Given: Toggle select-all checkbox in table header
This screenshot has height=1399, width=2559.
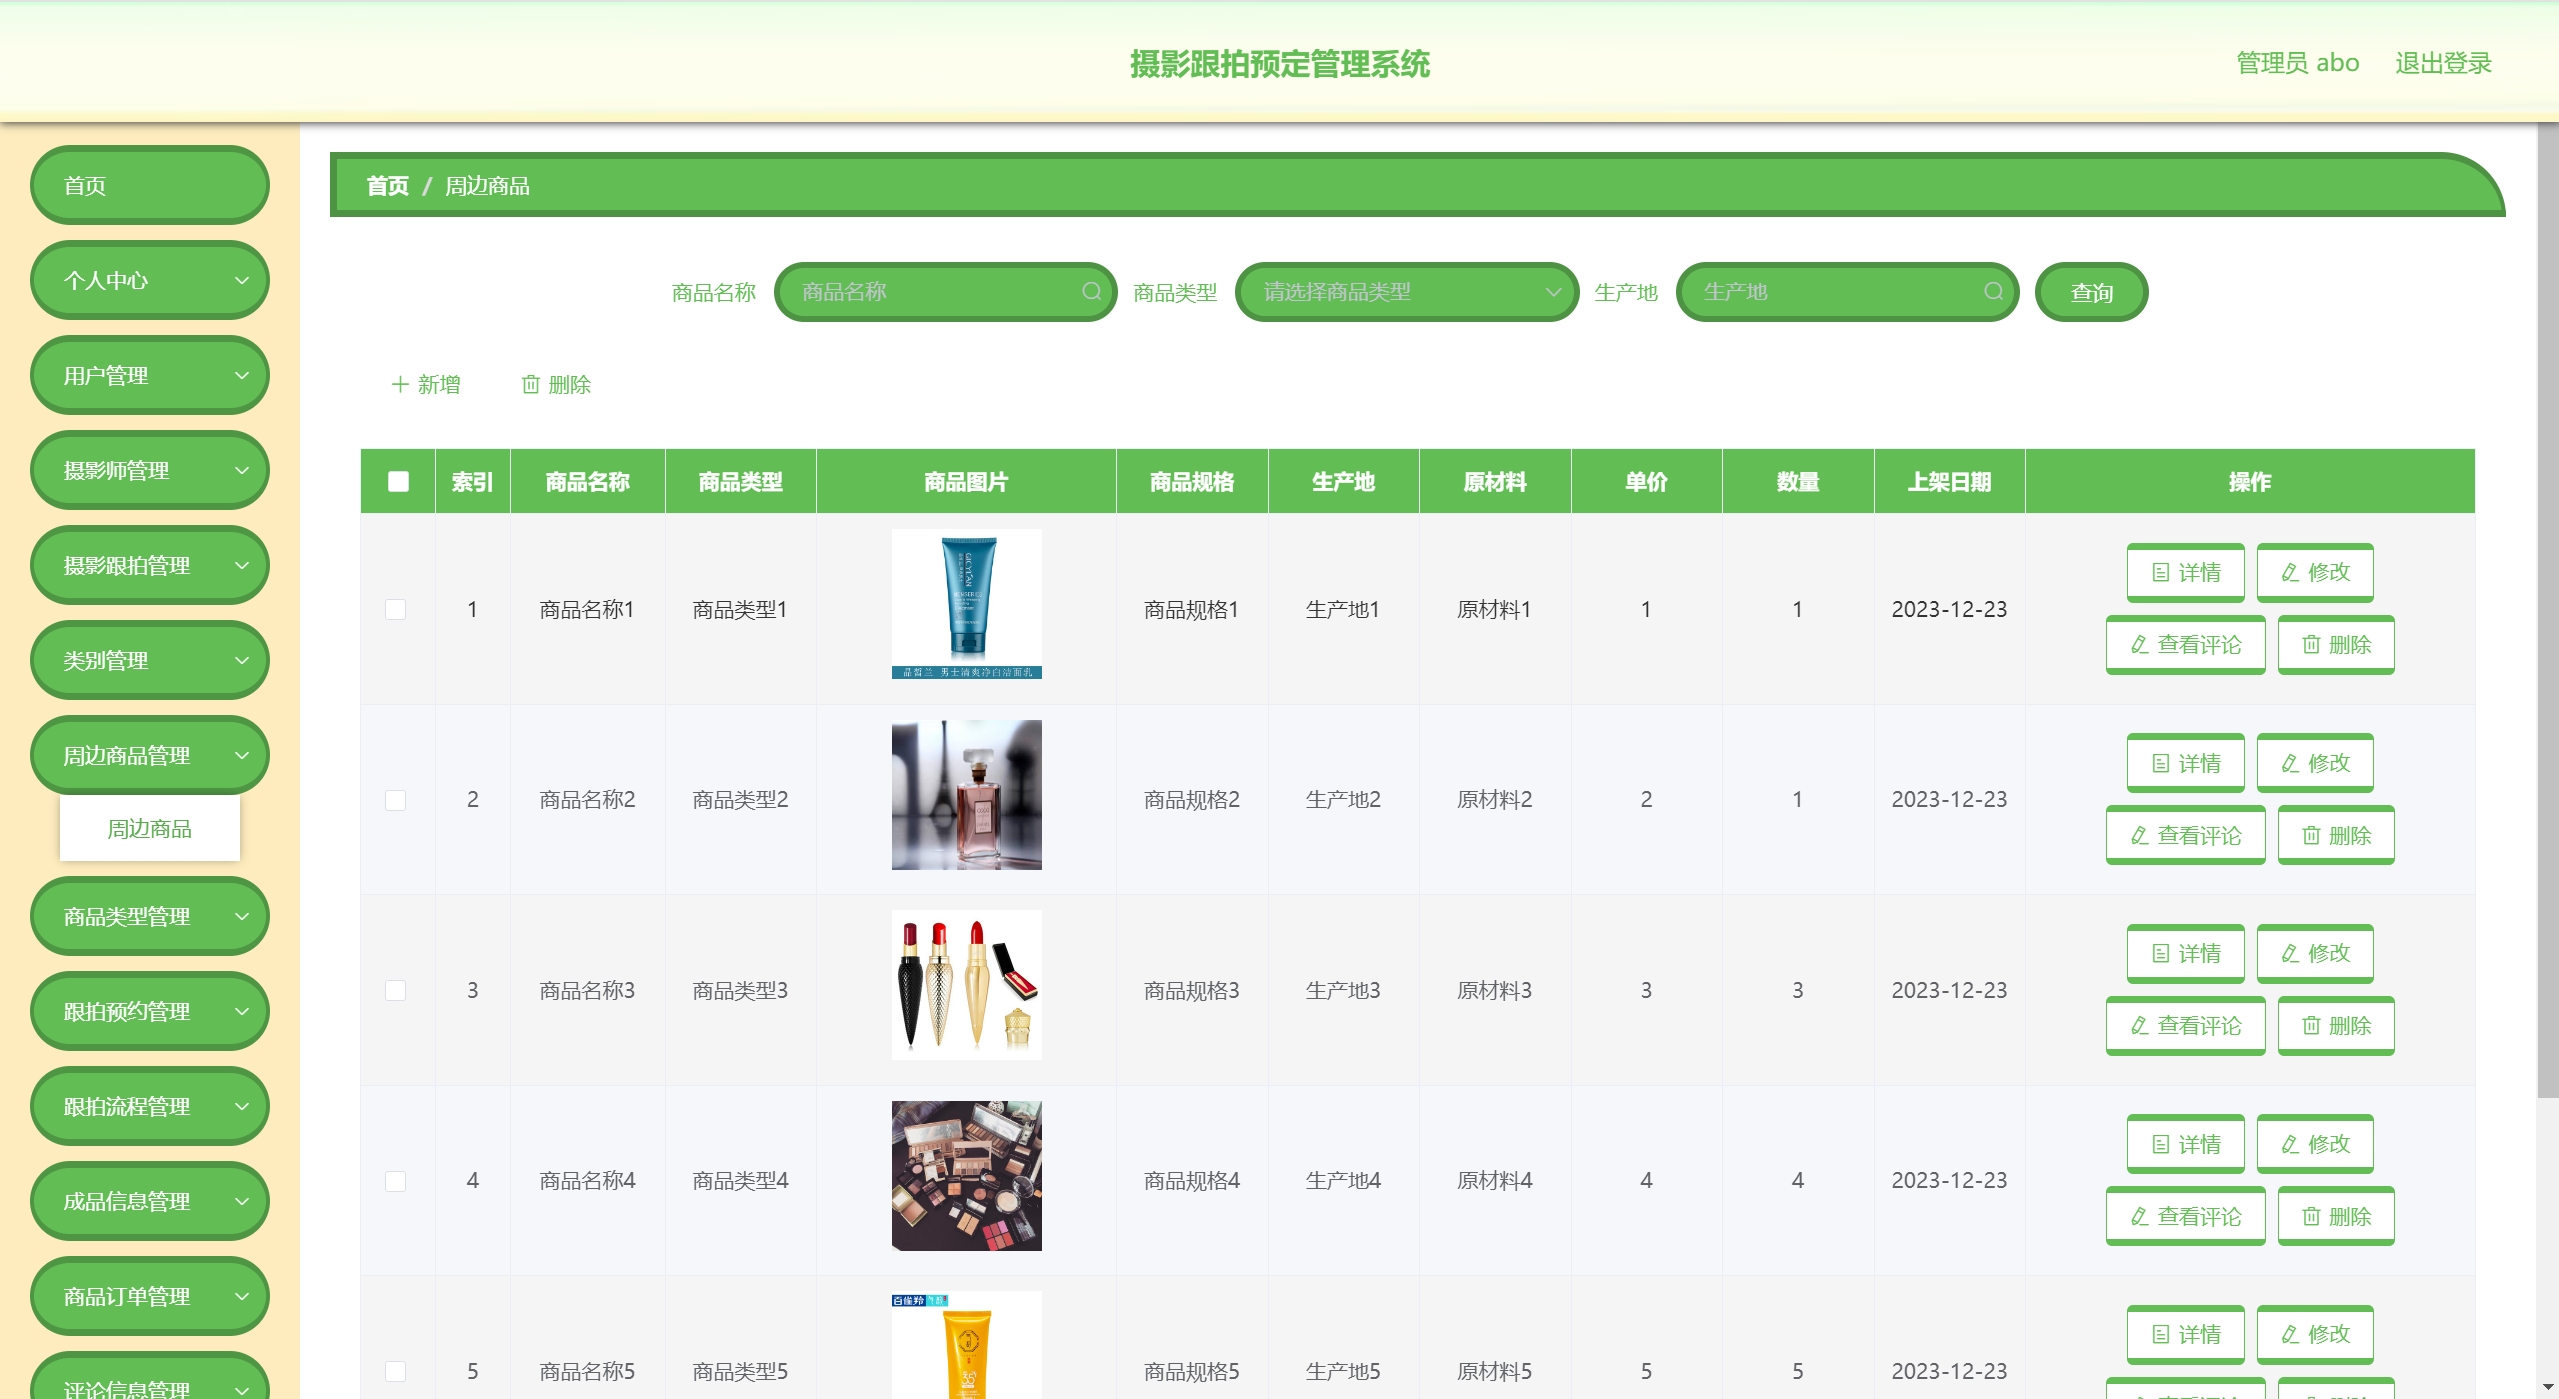Looking at the screenshot, I should click(x=398, y=482).
